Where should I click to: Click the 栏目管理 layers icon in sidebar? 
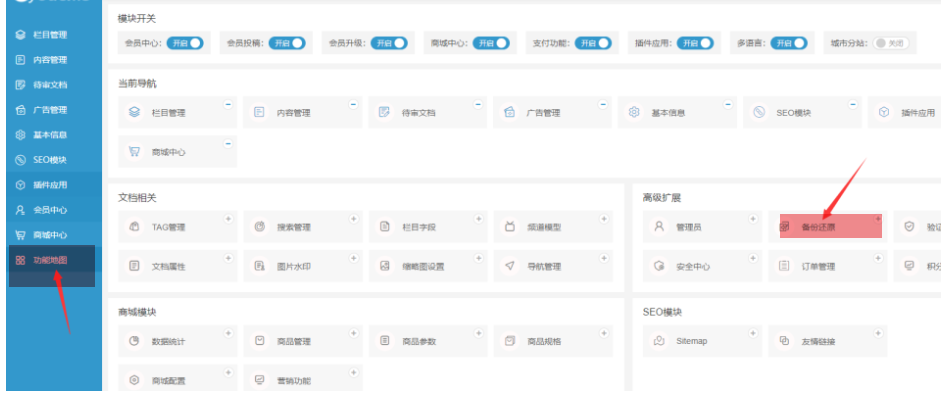[20, 35]
